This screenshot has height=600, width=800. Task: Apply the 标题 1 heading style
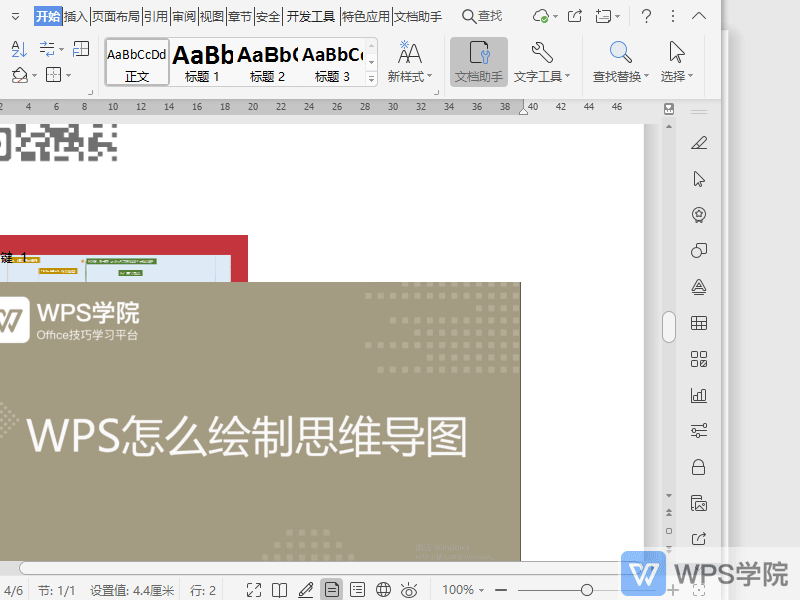tap(203, 61)
